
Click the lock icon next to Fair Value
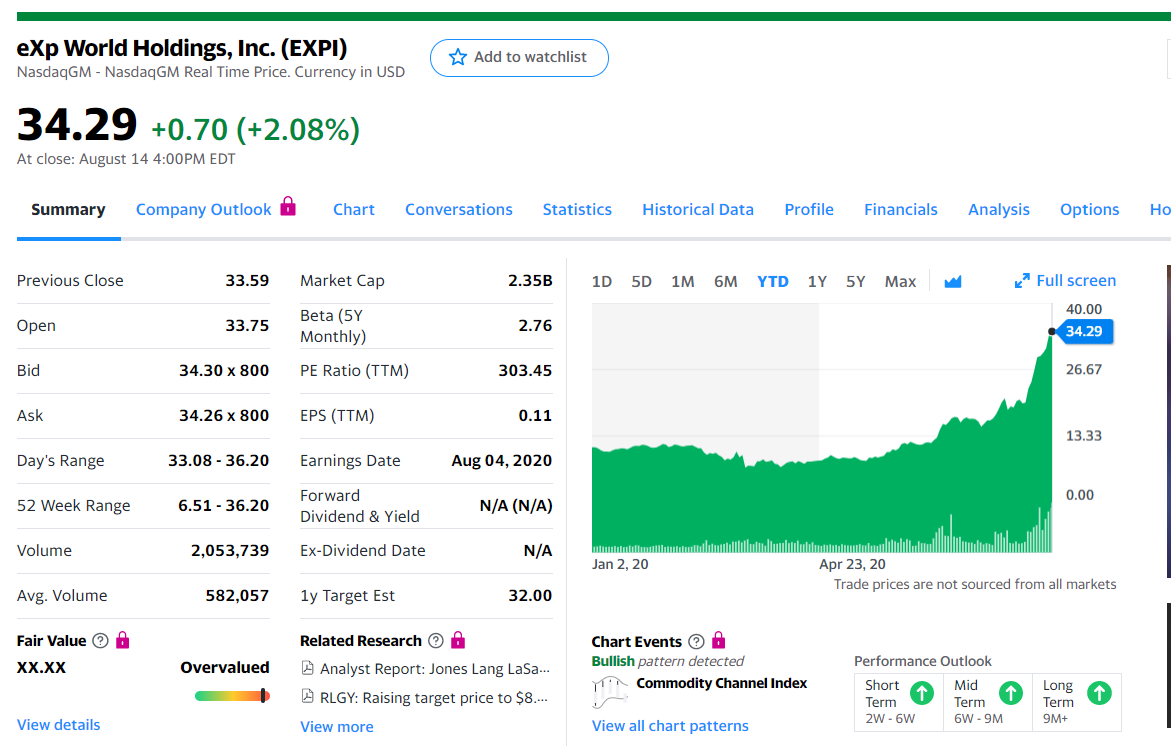122,640
